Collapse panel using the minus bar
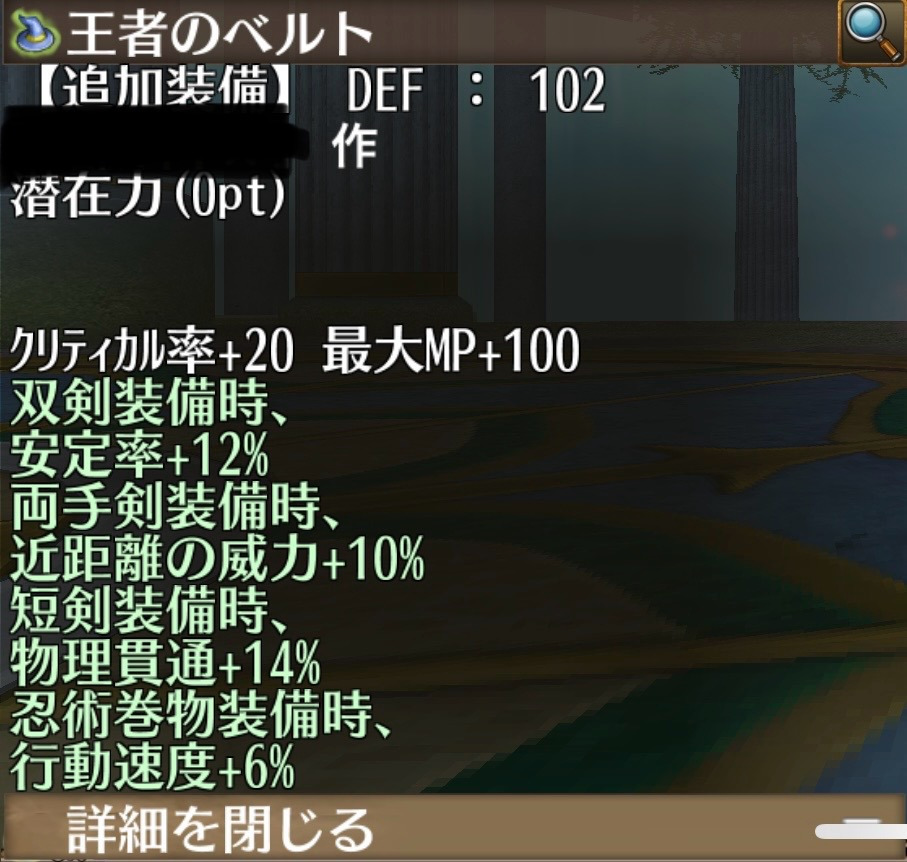Image resolution: width=907 pixels, height=862 pixels. click(860, 831)
